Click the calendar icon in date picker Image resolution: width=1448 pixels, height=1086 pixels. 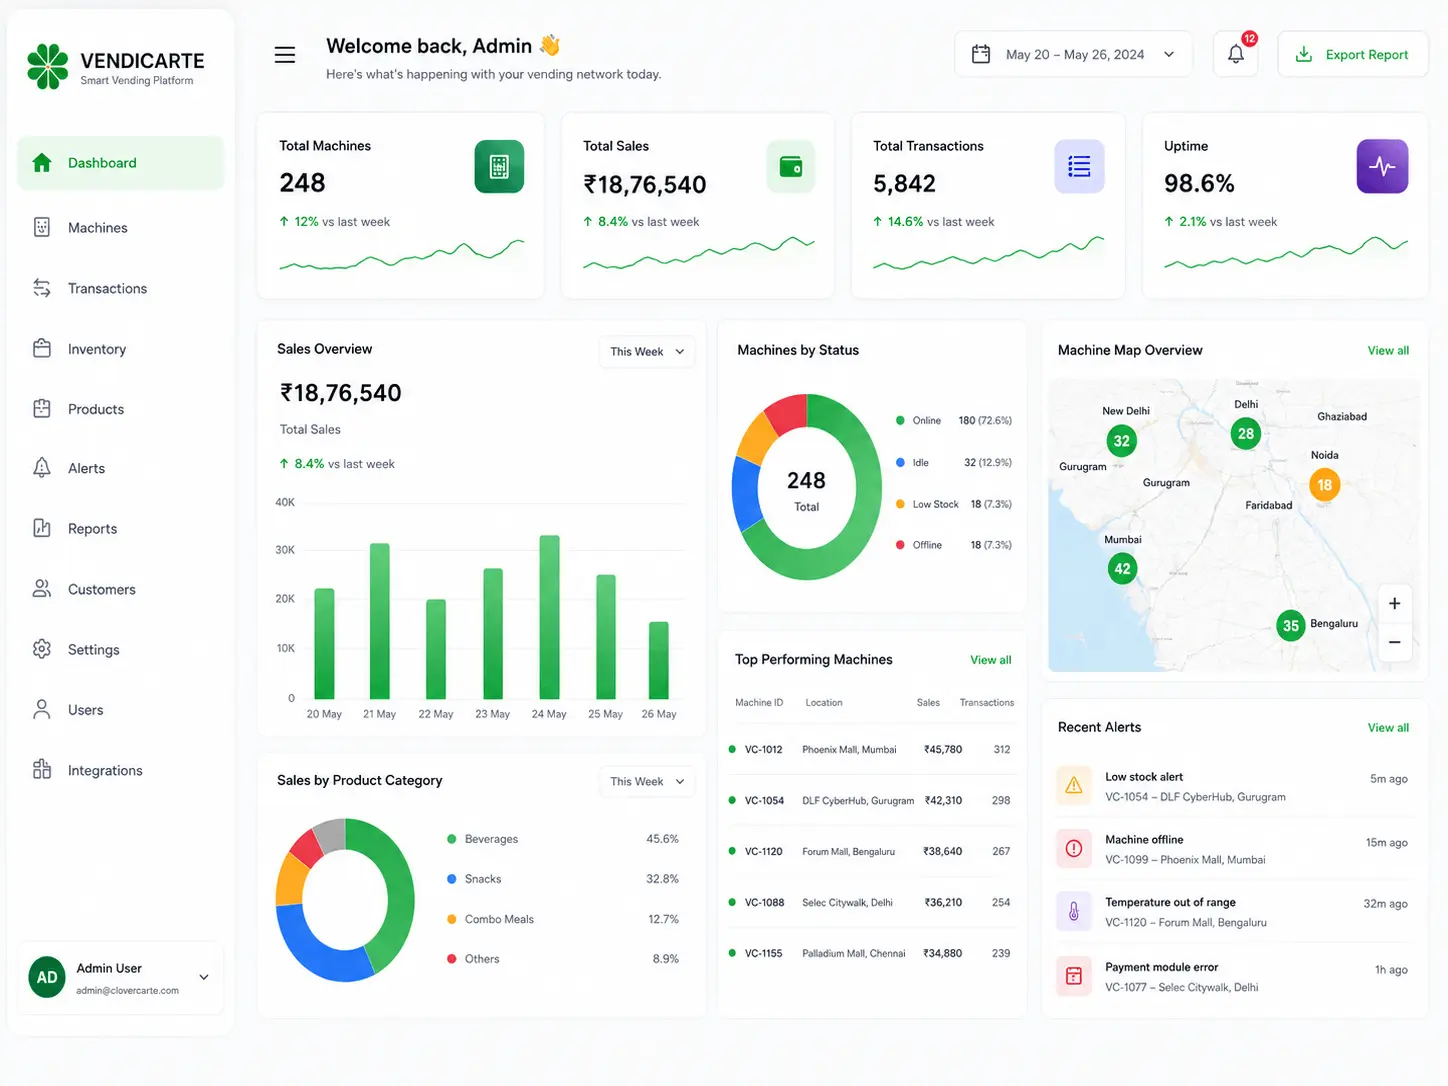(981, 54)
